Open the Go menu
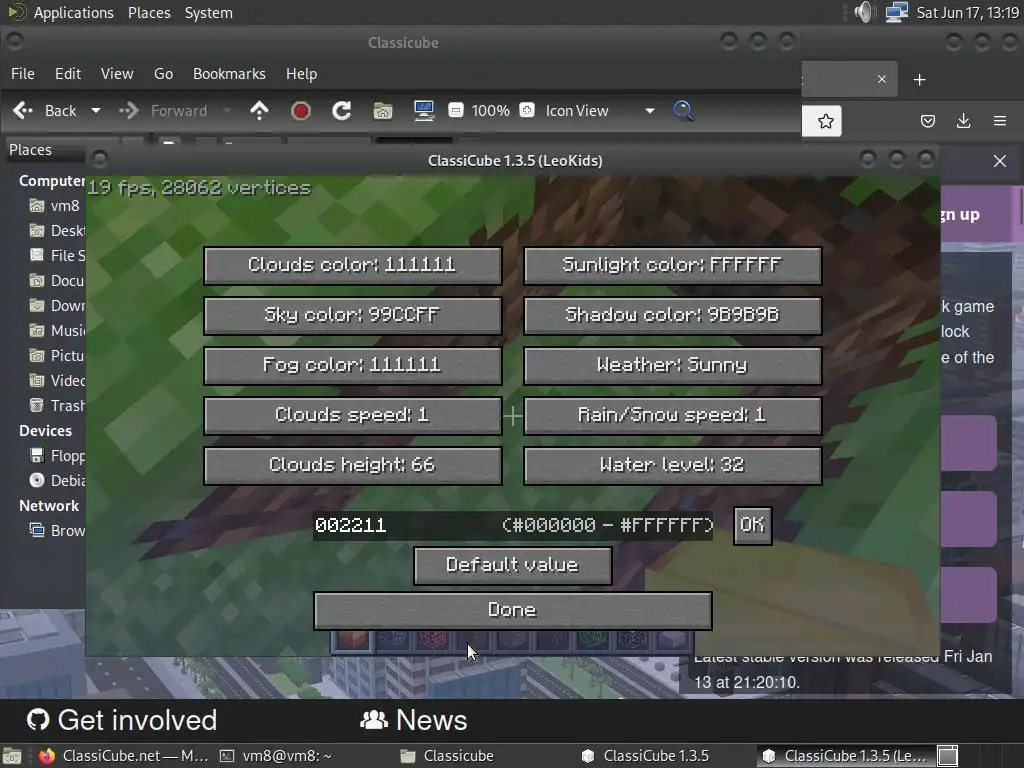The width and height of the screenshot is (1024, 768). [163, 74]
